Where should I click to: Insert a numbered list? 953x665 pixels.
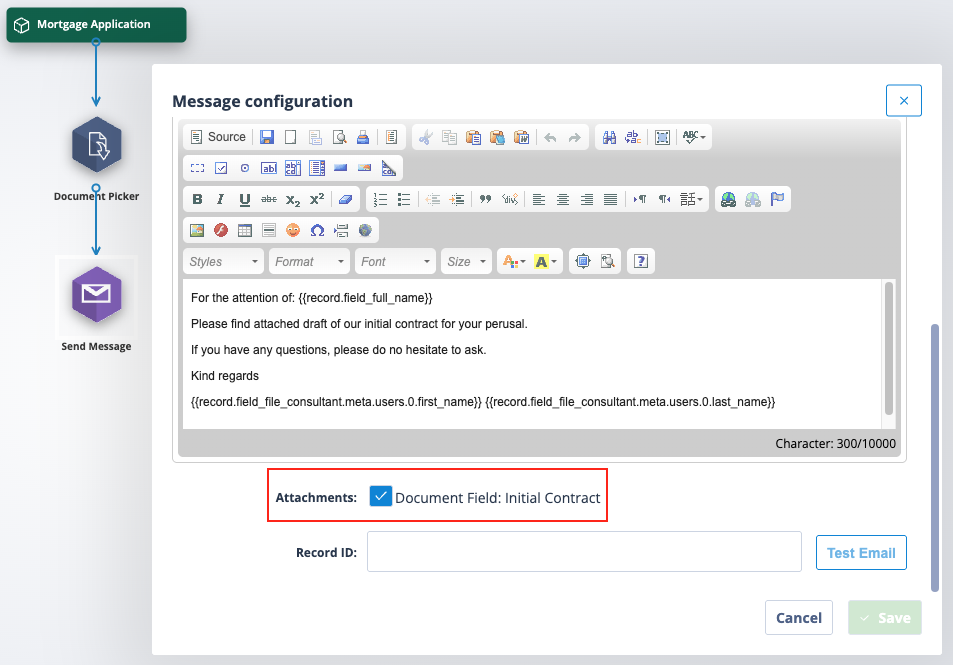380,199
